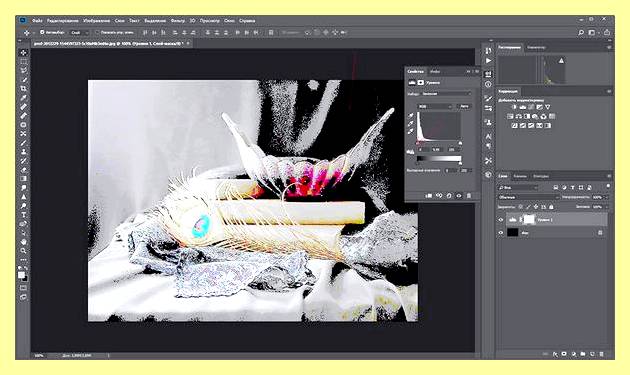Reset Levels to adjustment defaults
Viewport: 630px width, 375px height.
point(449,196)
